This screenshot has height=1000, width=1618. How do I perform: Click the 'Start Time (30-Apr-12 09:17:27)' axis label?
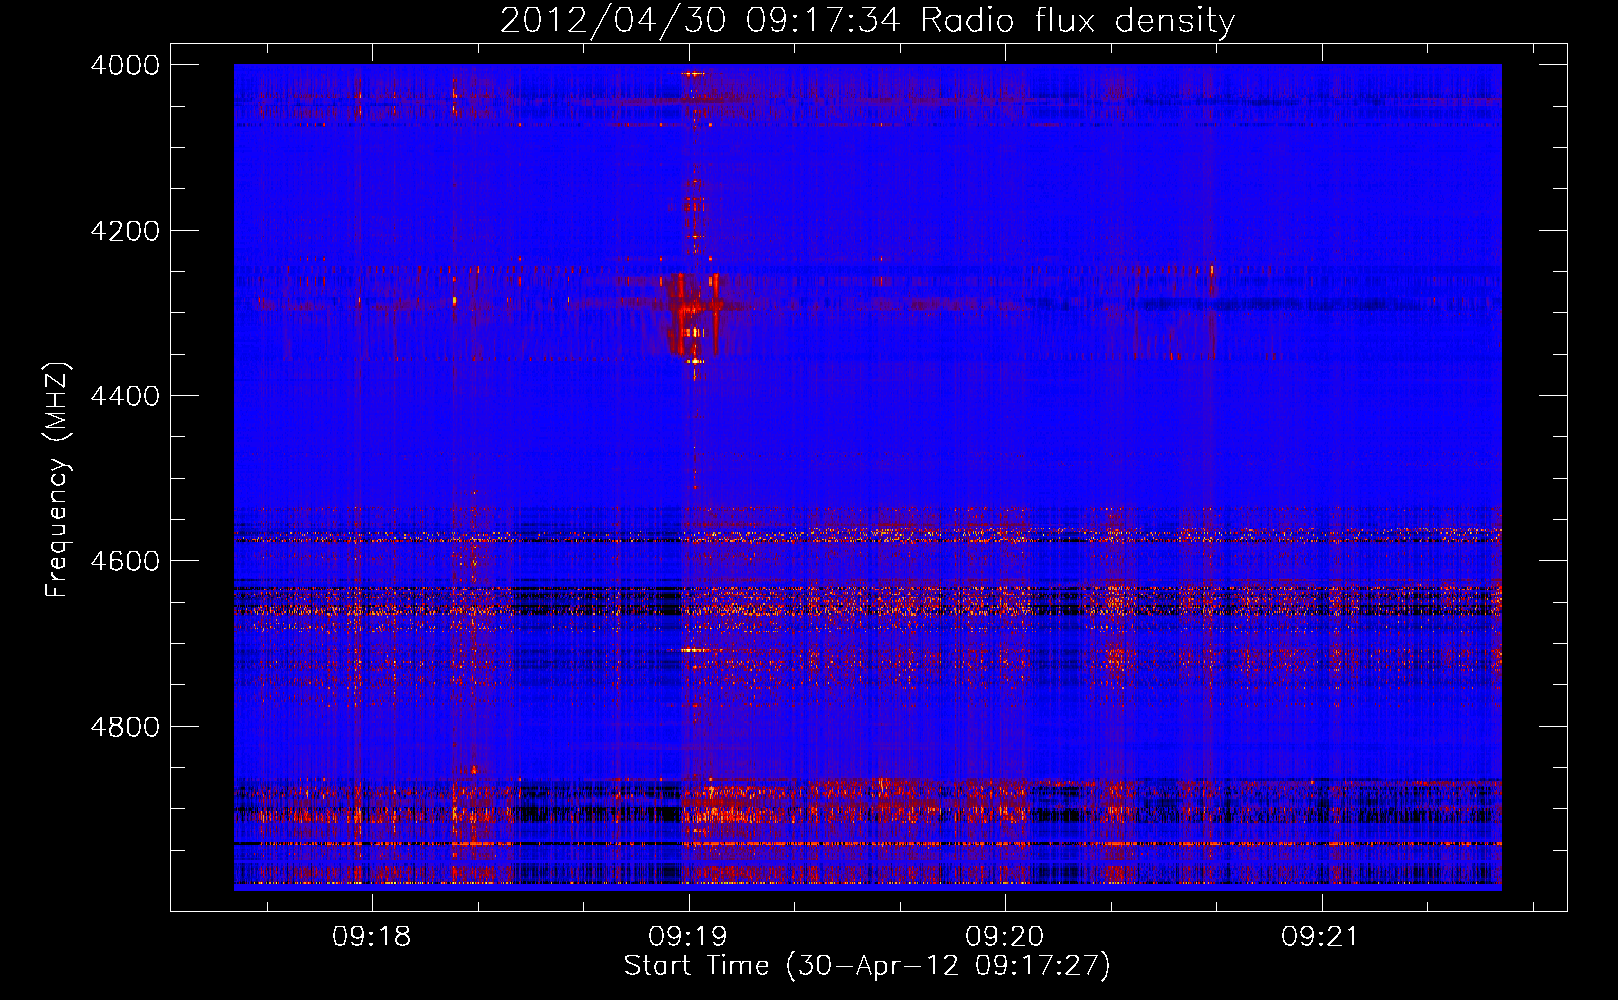click(x=867, y=966)
